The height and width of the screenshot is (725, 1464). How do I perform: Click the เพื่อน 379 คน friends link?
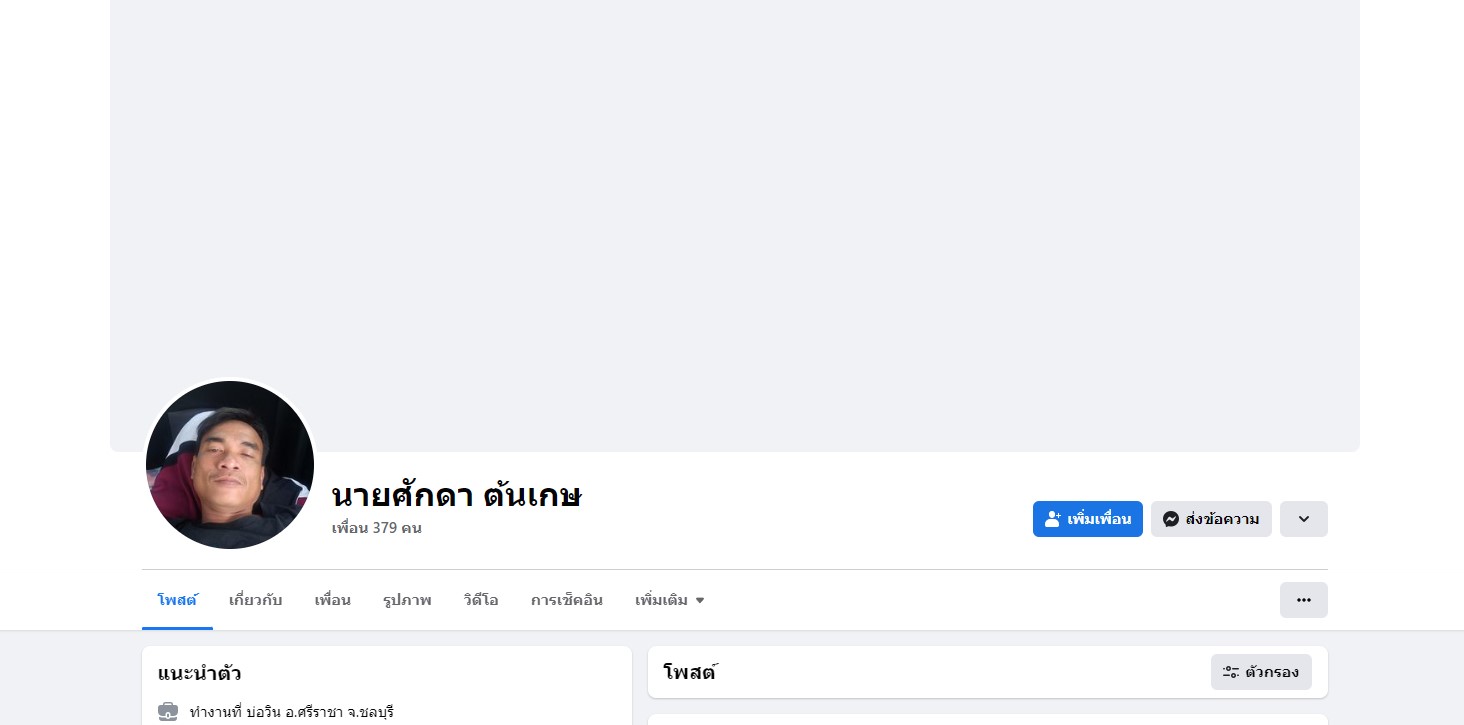tap(377, 528)
